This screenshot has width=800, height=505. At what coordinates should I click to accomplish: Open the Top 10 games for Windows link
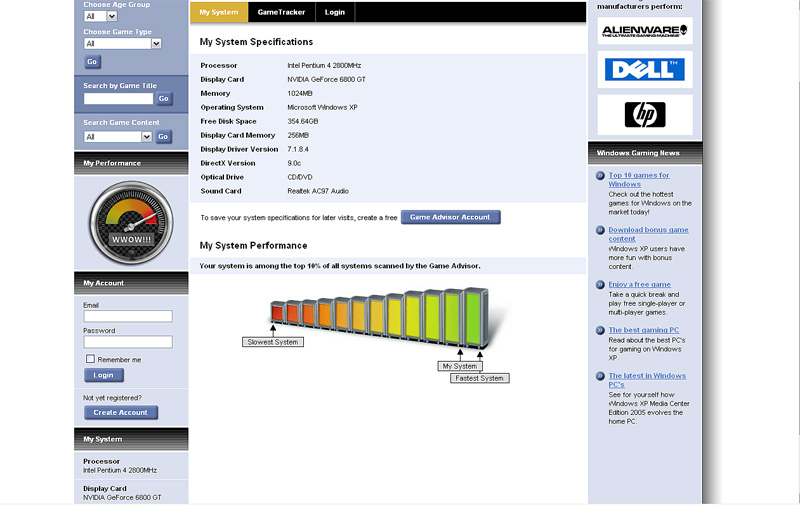pyautogui.click(x=639, y=180)
